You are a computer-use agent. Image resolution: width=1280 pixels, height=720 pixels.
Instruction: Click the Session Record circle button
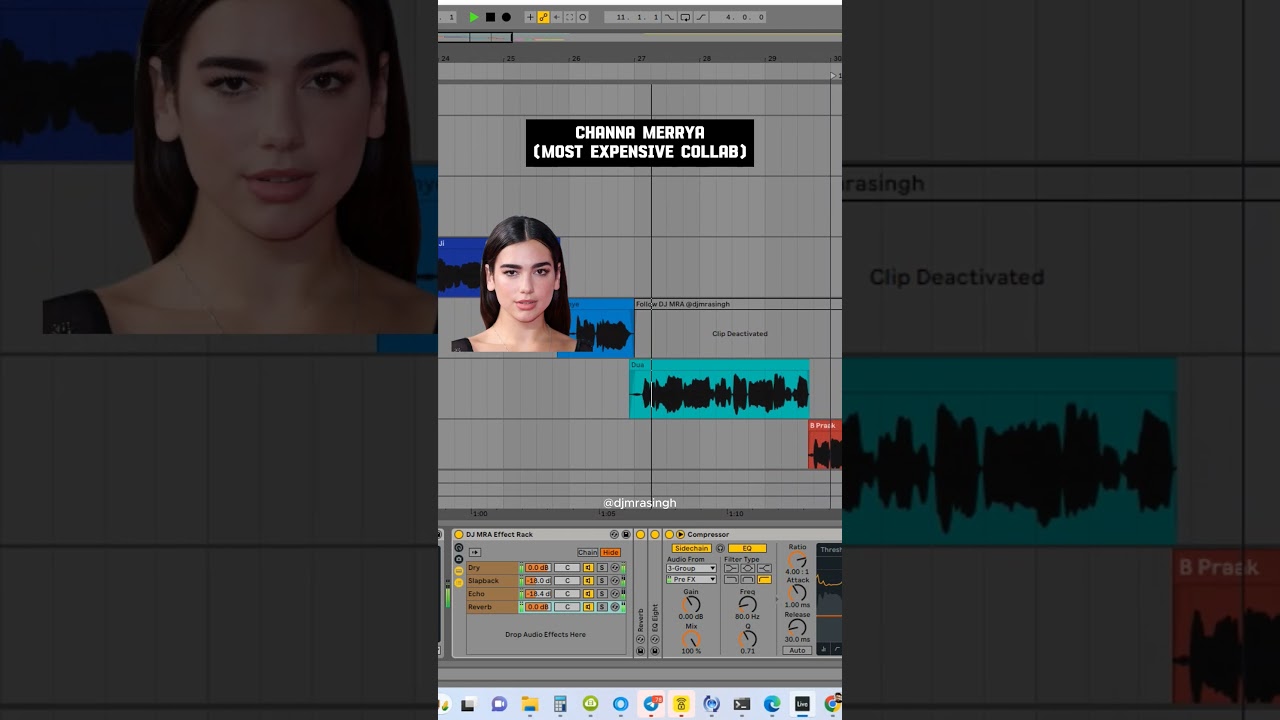click(x=583, y=17)
